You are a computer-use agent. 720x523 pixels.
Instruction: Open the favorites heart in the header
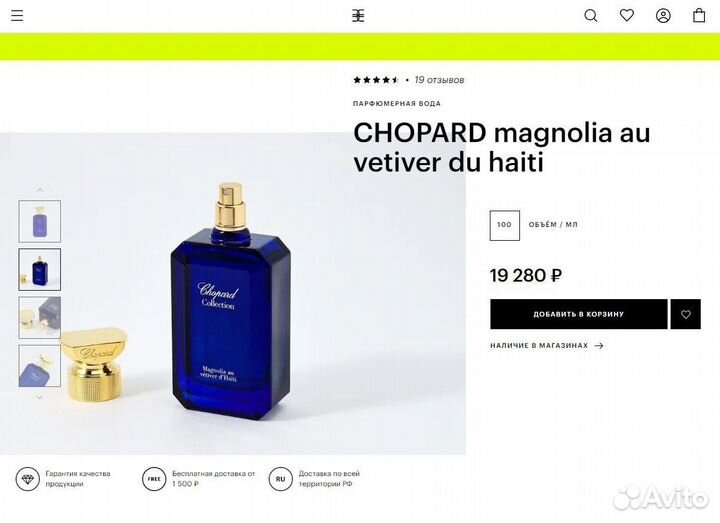(x=627, y=15)
